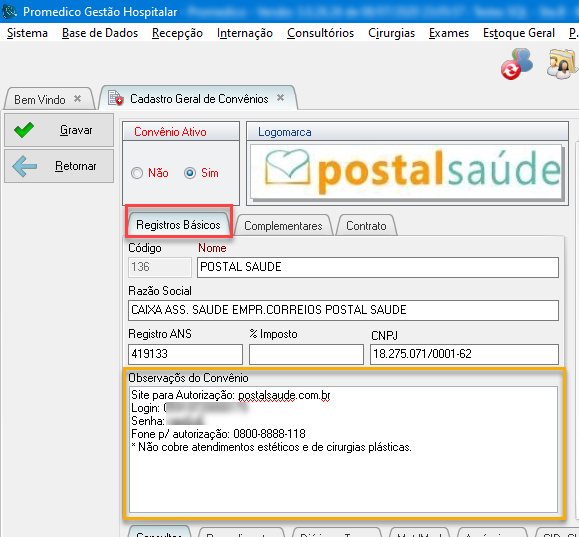
Task: Open the users folder icon in toolbar
Action: point(562,64)
